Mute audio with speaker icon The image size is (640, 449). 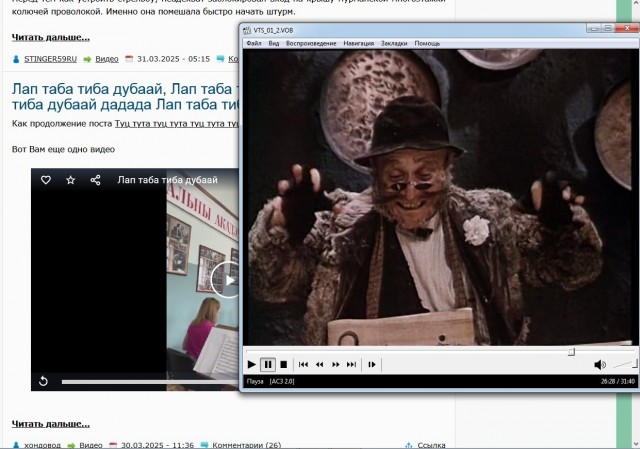(x=600, y=365)
